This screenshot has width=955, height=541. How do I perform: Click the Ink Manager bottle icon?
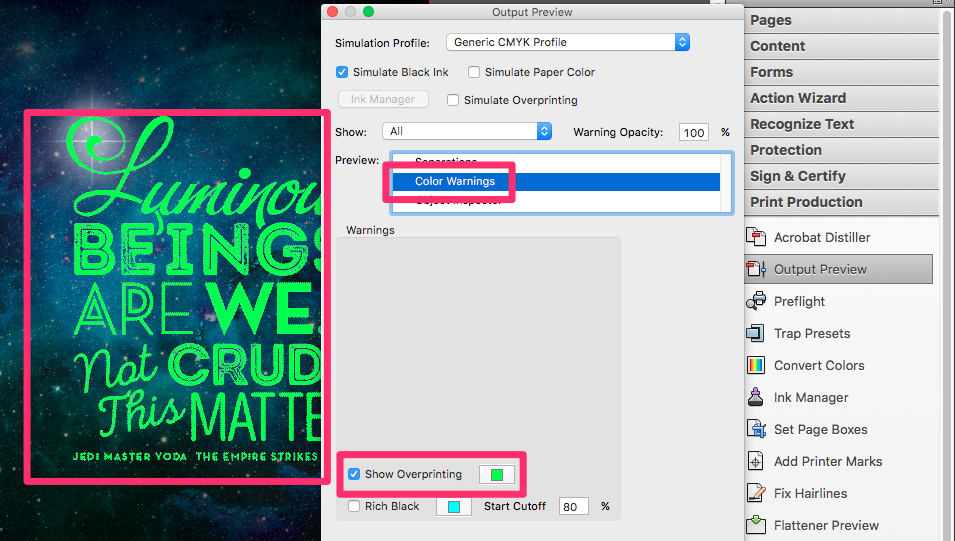[x=757, y=398]
